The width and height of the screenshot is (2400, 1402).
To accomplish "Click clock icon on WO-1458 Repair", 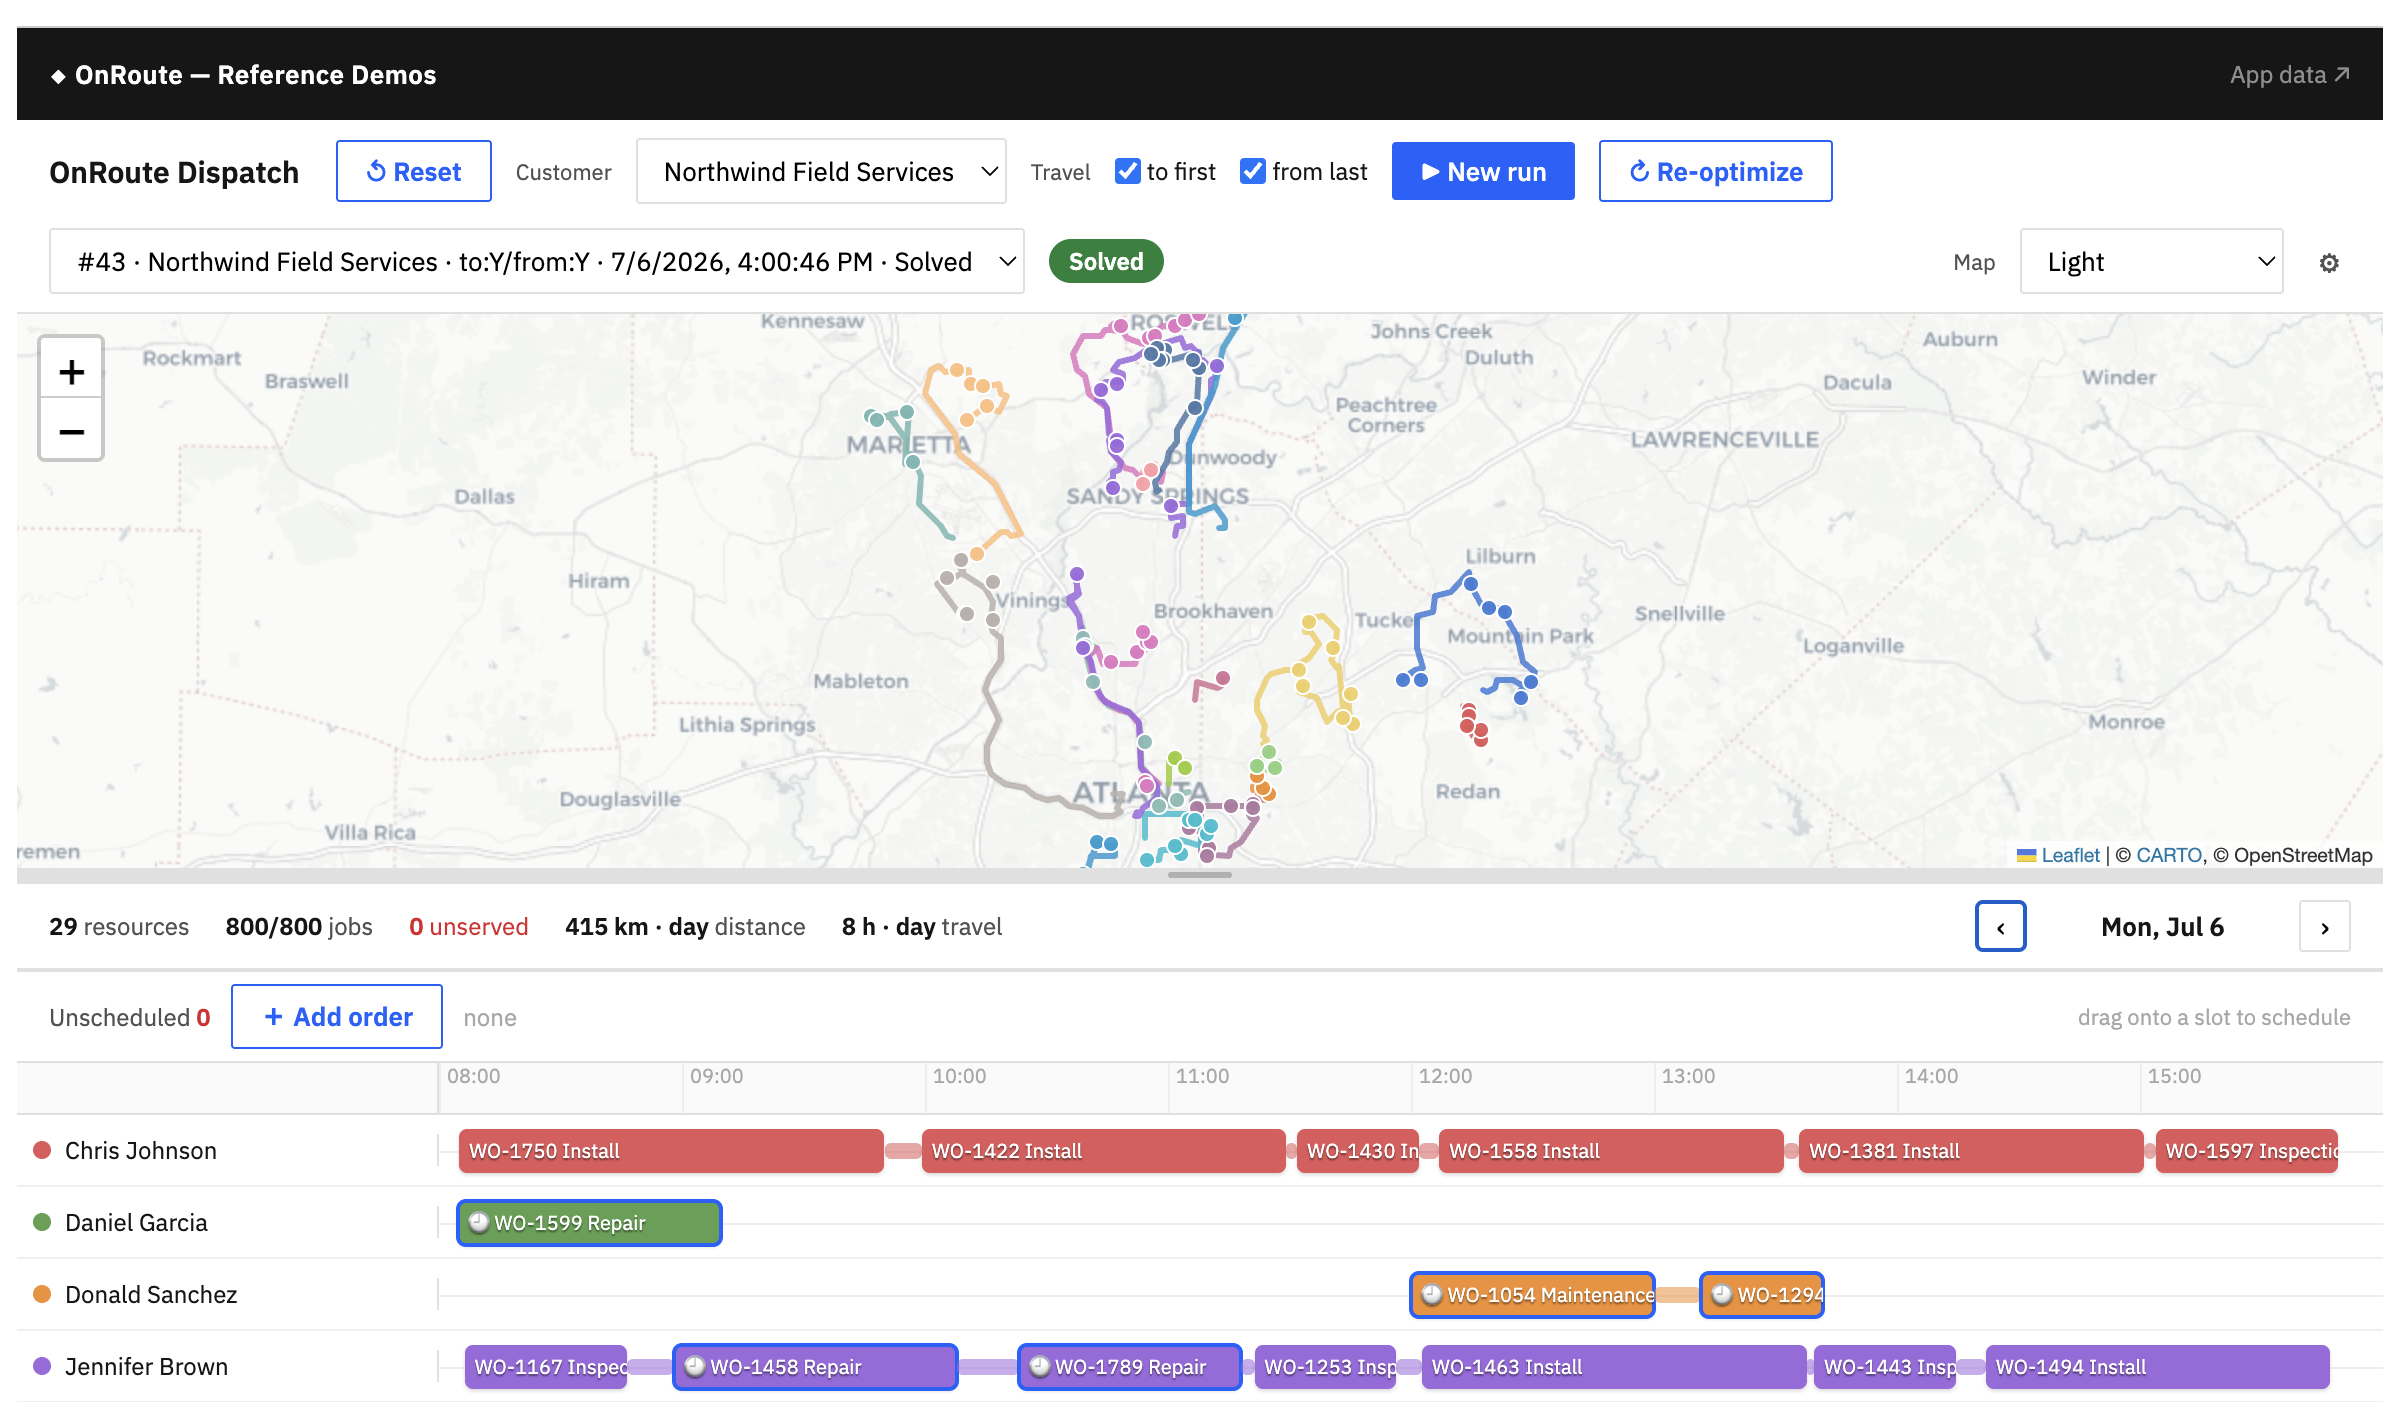I will click(x=695, y=1366).
